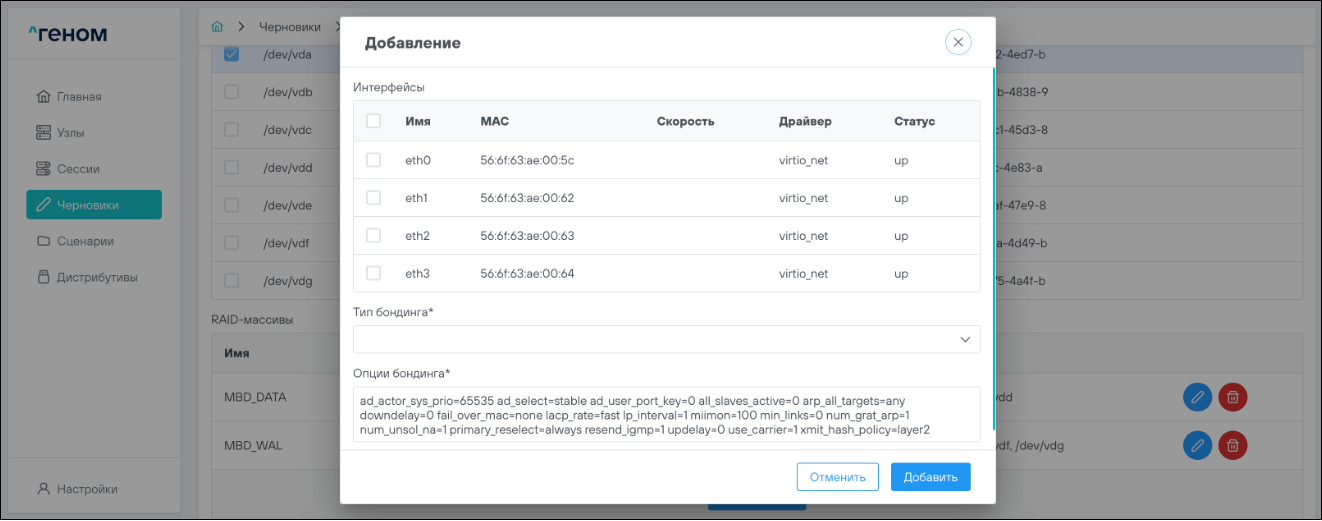
Task: Check the eth3 interface checkbox
Action: point(374,274)
